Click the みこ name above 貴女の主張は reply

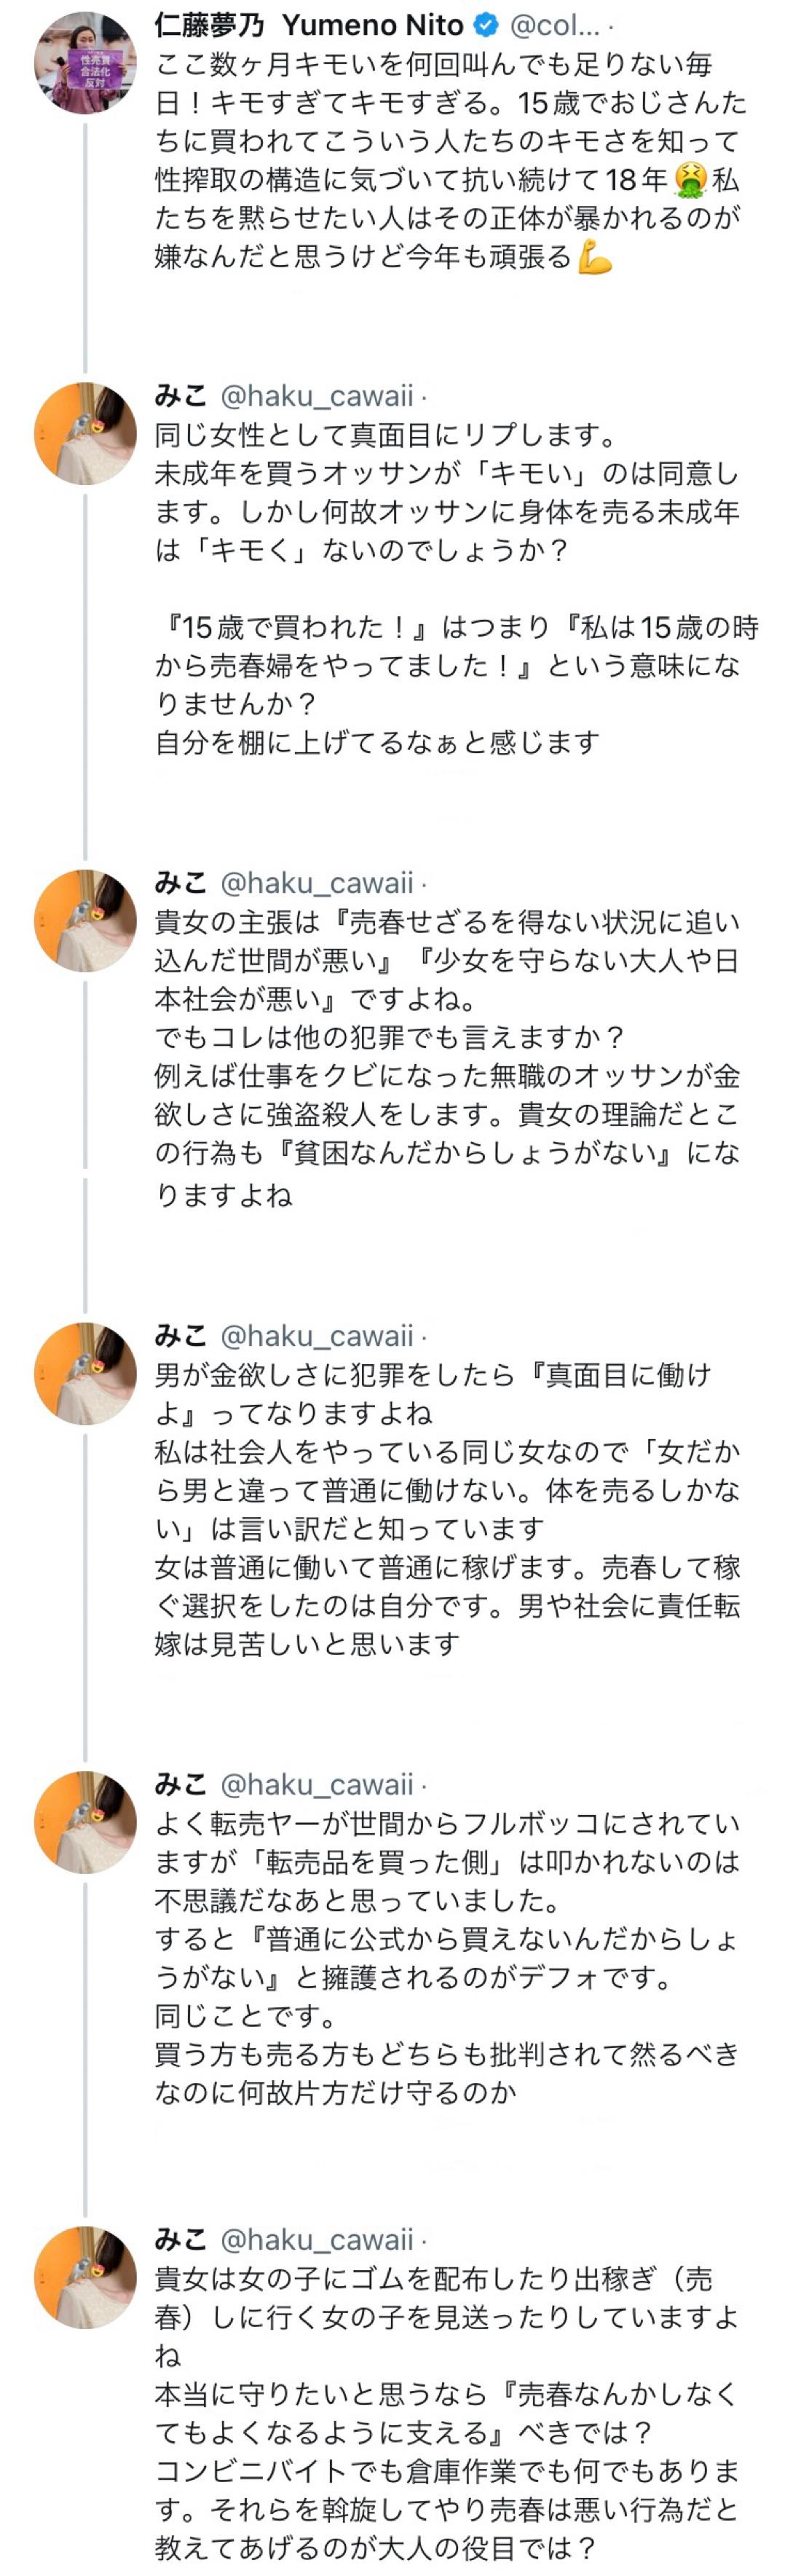point(181,883)
